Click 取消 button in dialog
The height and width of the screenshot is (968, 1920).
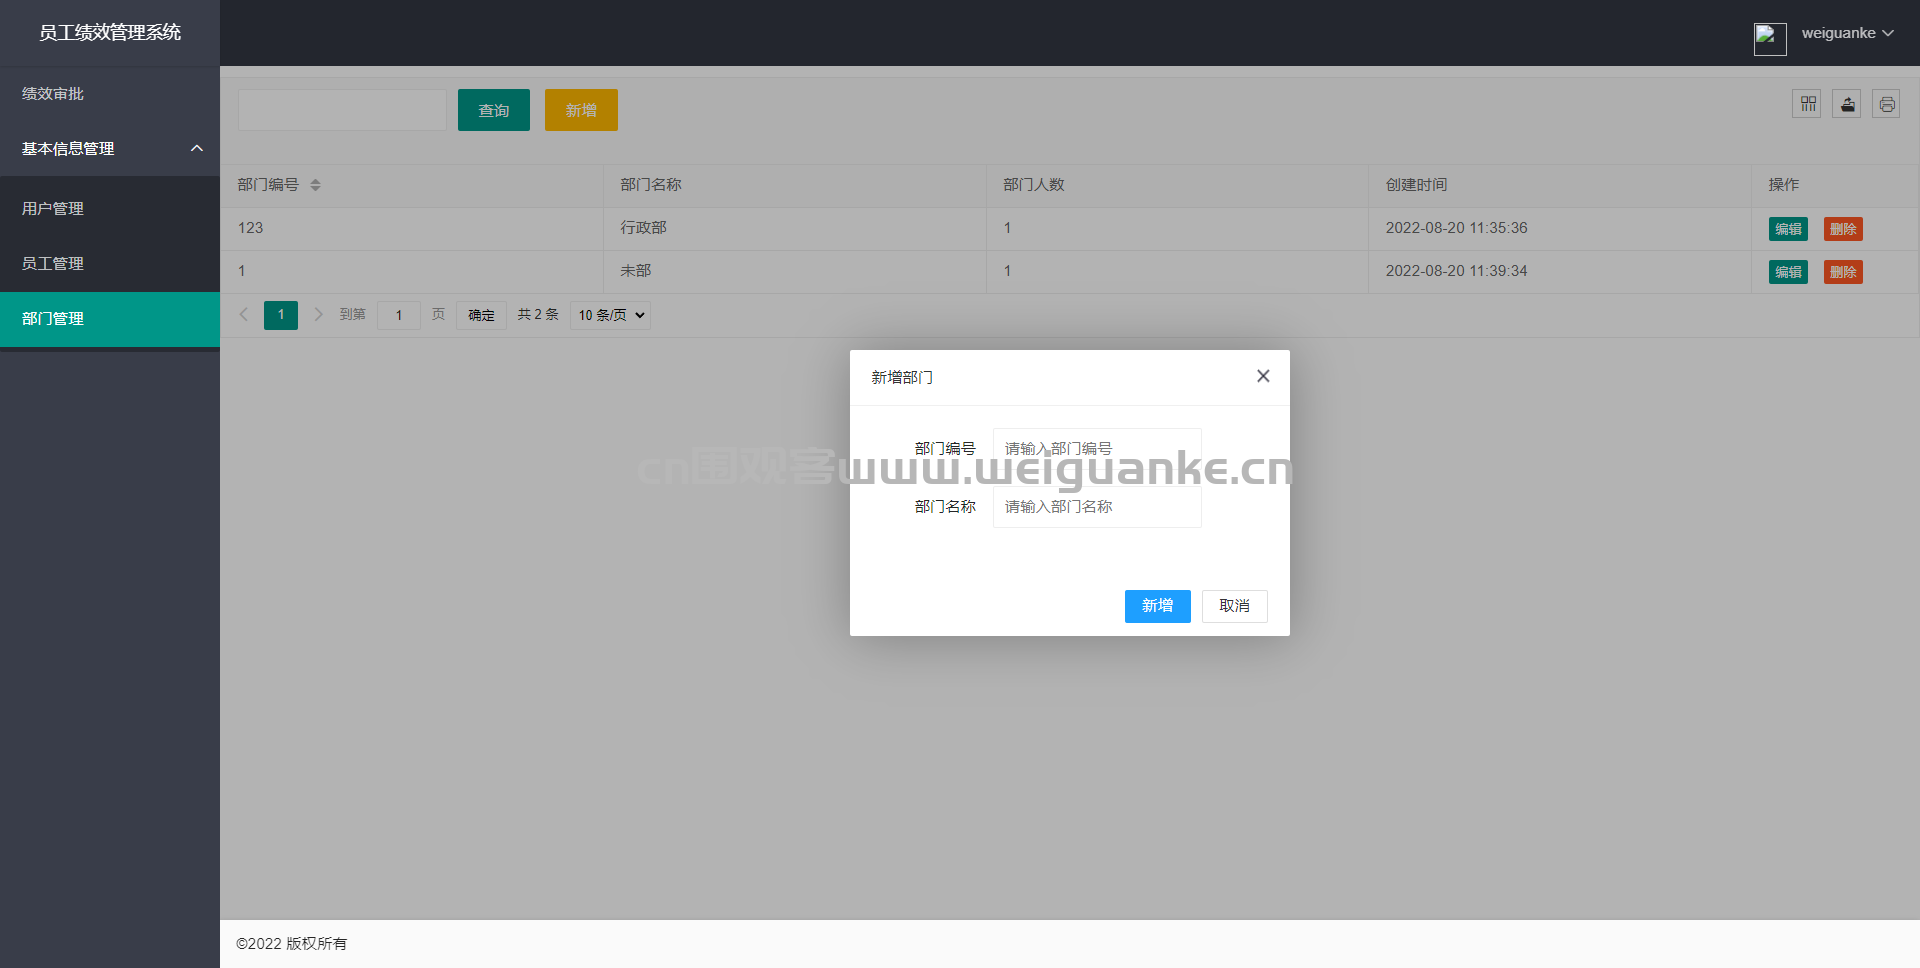[1234, 606]
